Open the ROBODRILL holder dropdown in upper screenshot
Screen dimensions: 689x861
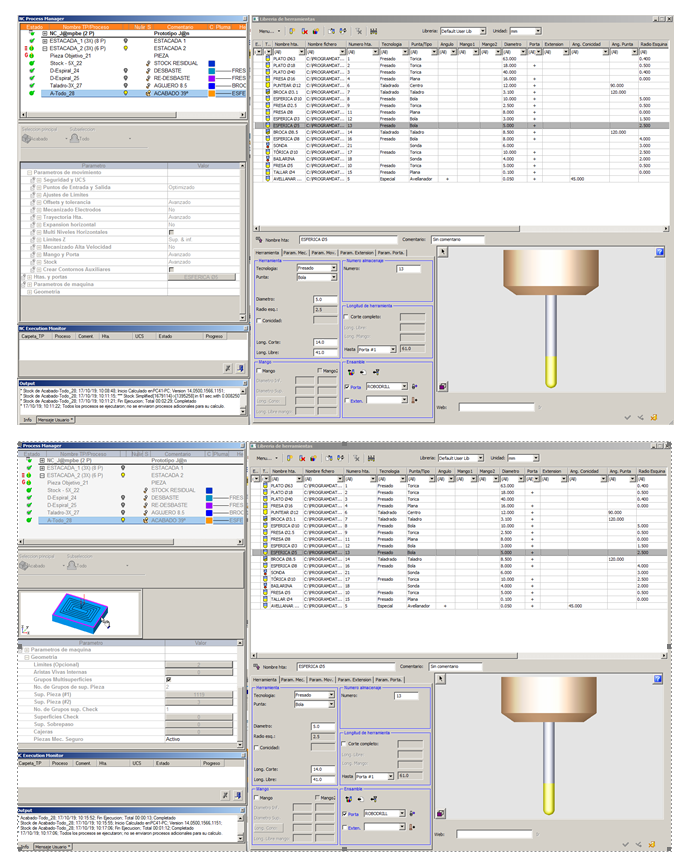coord(405,387)
